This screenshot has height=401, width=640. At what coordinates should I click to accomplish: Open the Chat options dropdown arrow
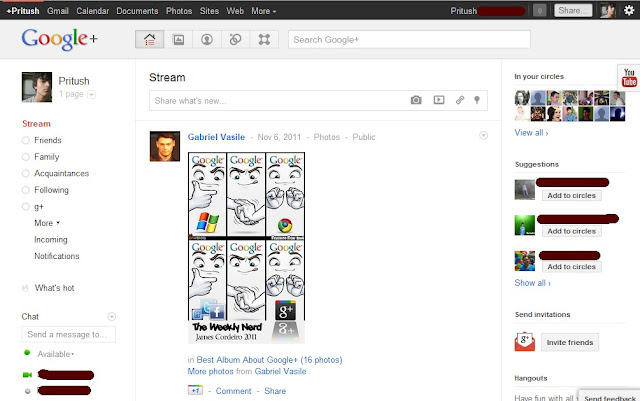tap(111, 316)
